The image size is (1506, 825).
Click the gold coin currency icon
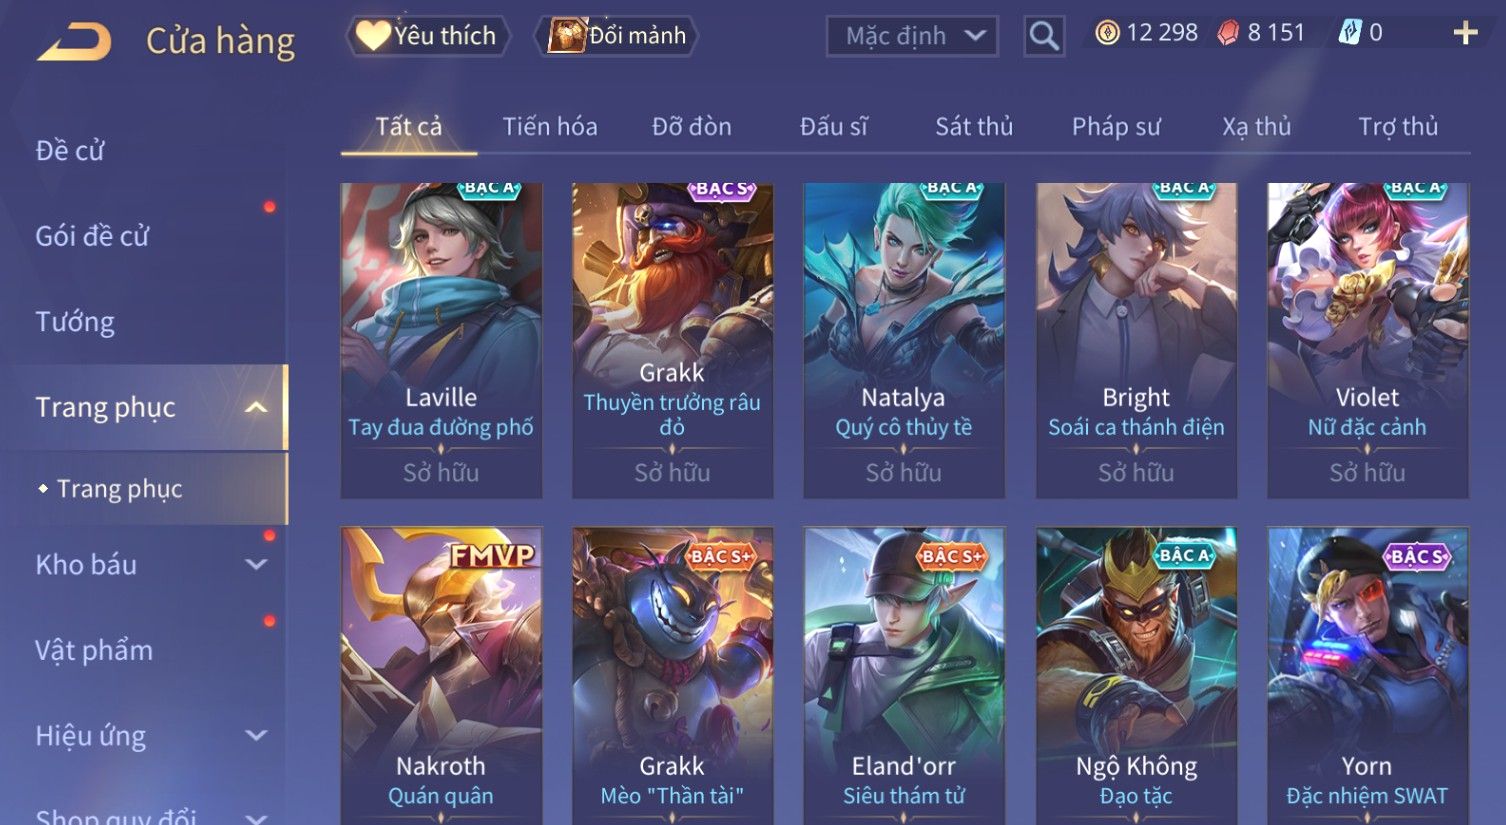pos(1107,34)
